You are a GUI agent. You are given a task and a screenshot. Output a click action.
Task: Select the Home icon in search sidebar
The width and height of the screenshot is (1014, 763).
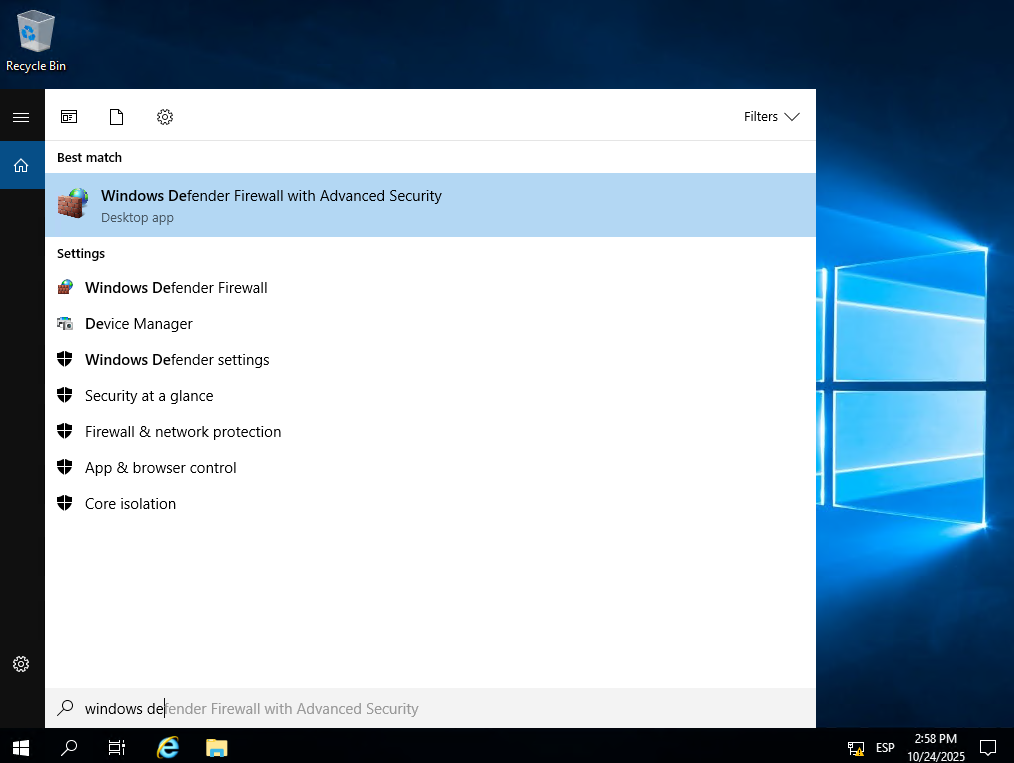21,166
